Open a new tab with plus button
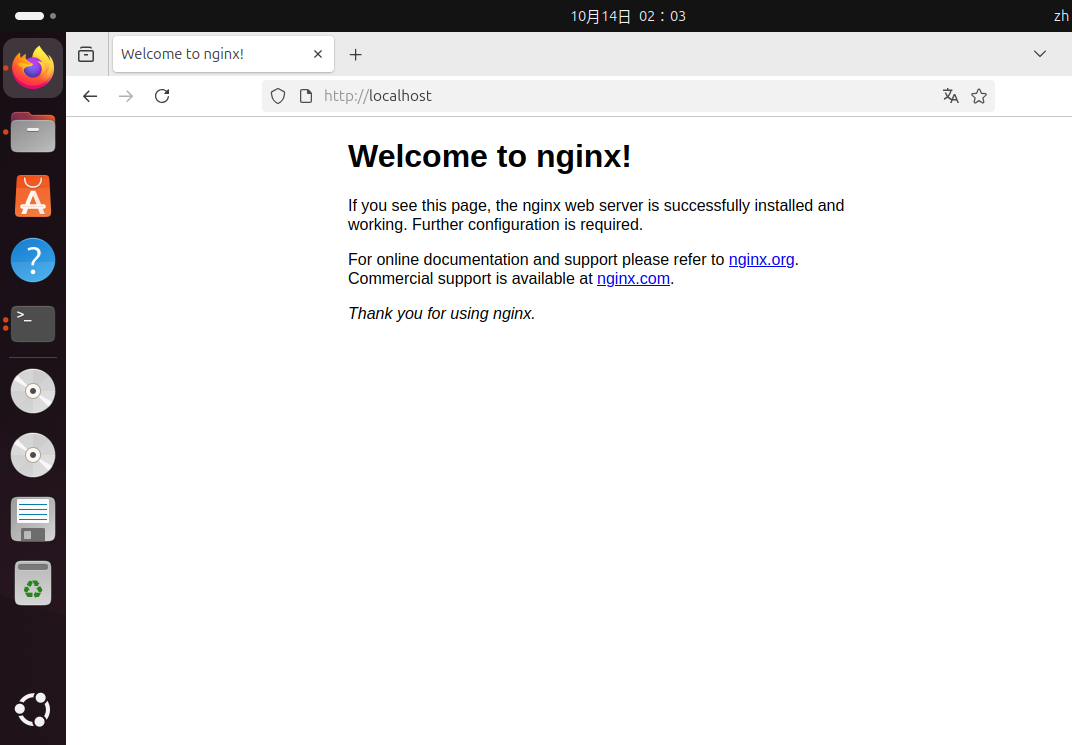1072x745 pixels. coord(356,55)
